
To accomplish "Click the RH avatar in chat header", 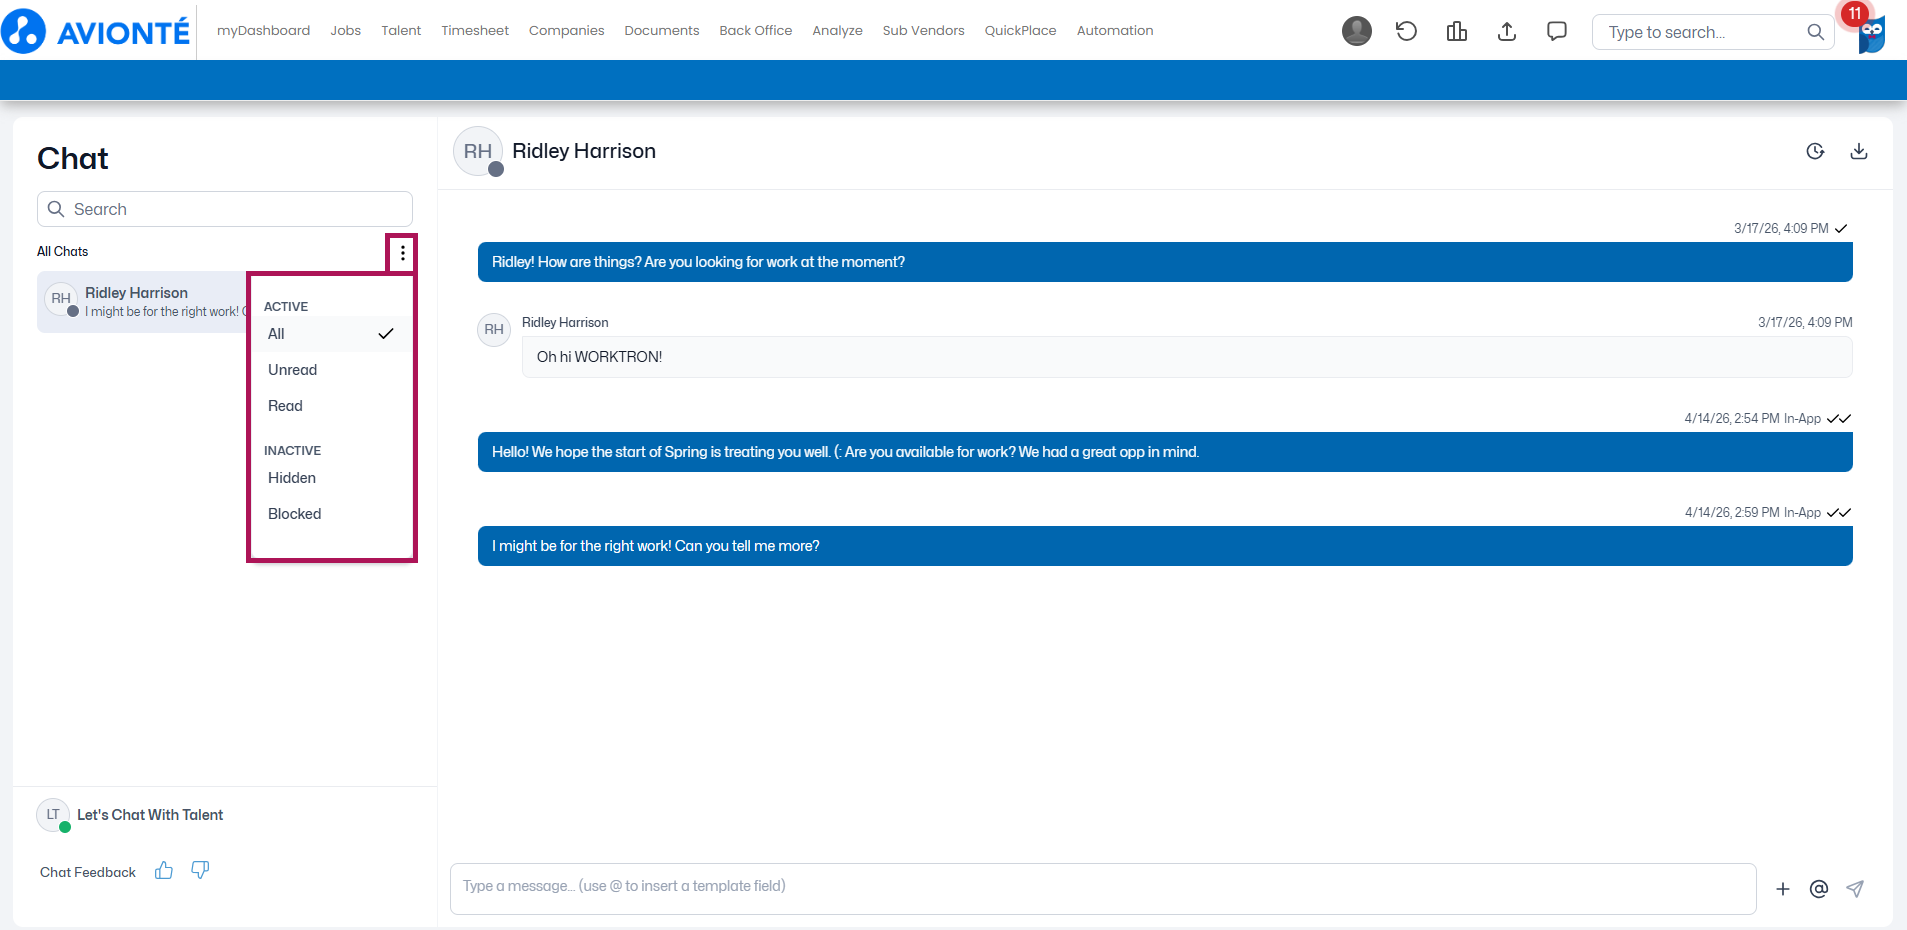I will (478, 151).
